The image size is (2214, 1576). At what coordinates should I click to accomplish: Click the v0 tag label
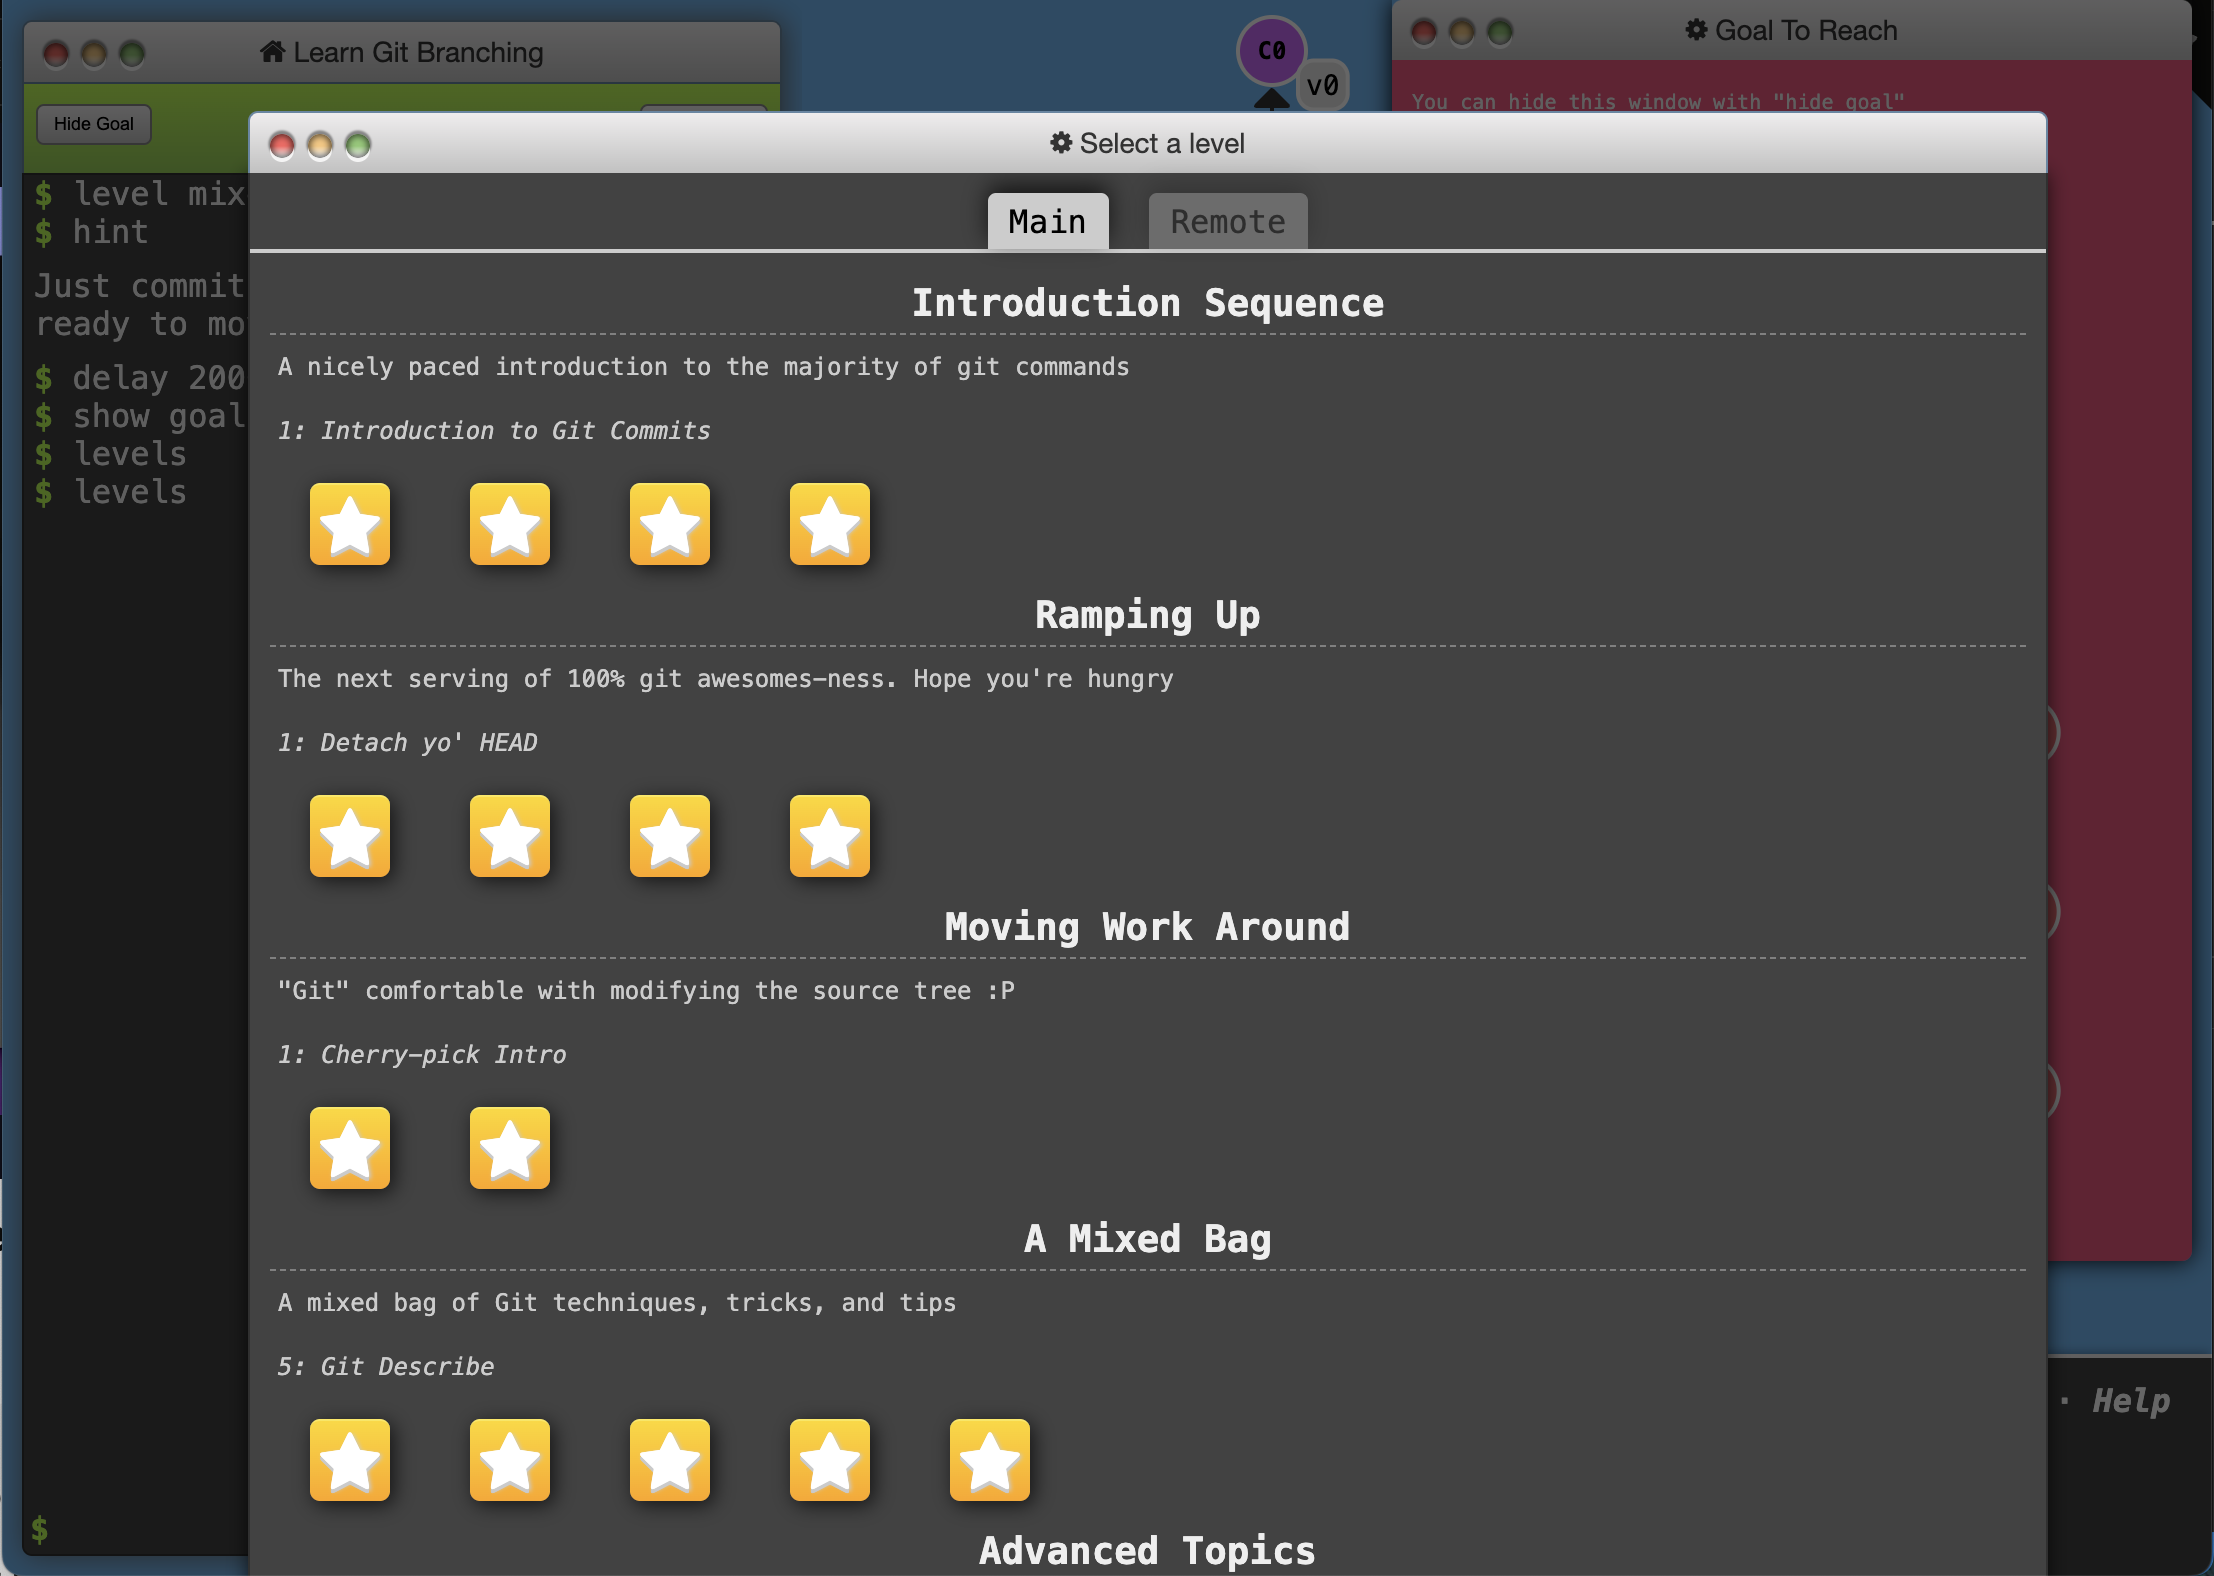(x=1323, y=85)
